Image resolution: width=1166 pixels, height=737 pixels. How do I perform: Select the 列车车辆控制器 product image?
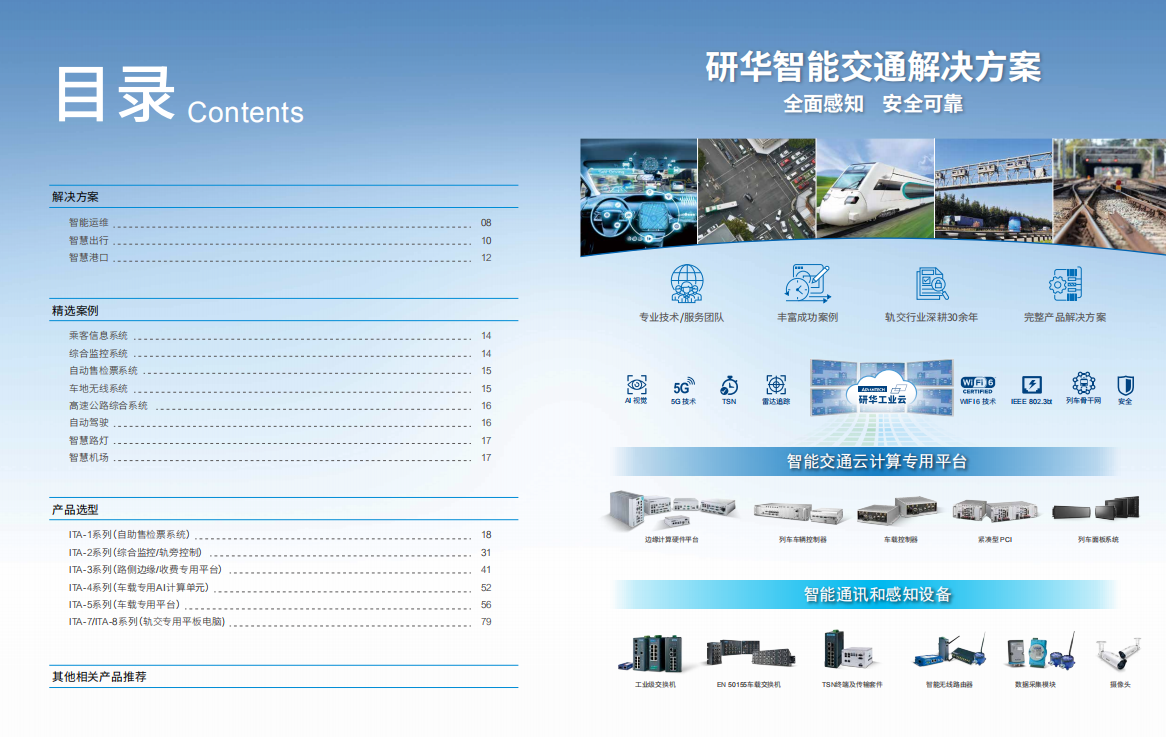[799, 512]
